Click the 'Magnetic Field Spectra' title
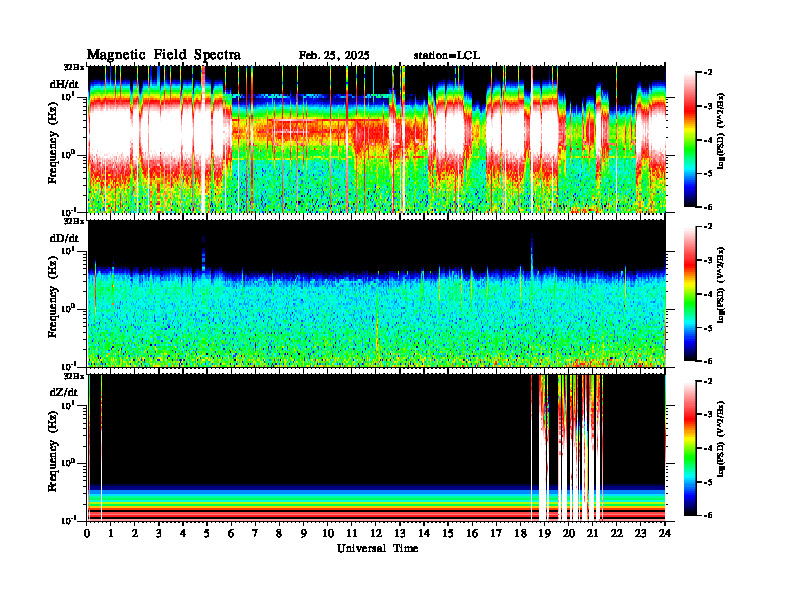Viewport: 792px width, 612px height. (164, 55)
